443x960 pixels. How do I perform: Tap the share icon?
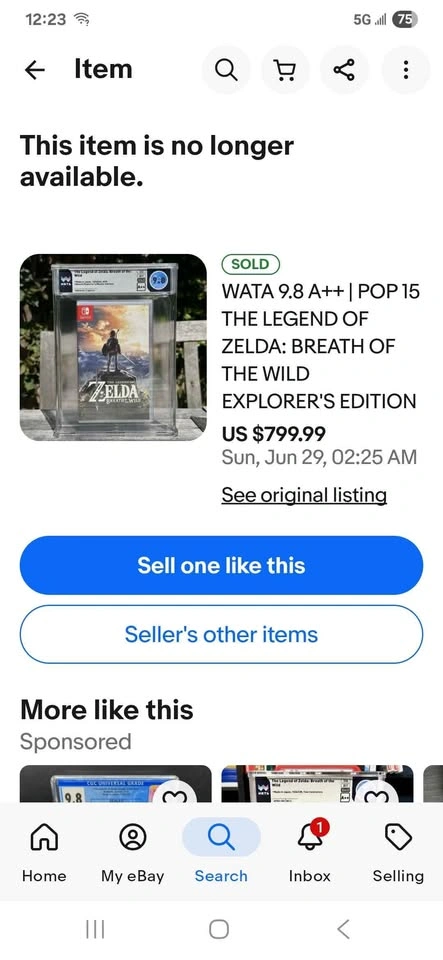point(344,70)
